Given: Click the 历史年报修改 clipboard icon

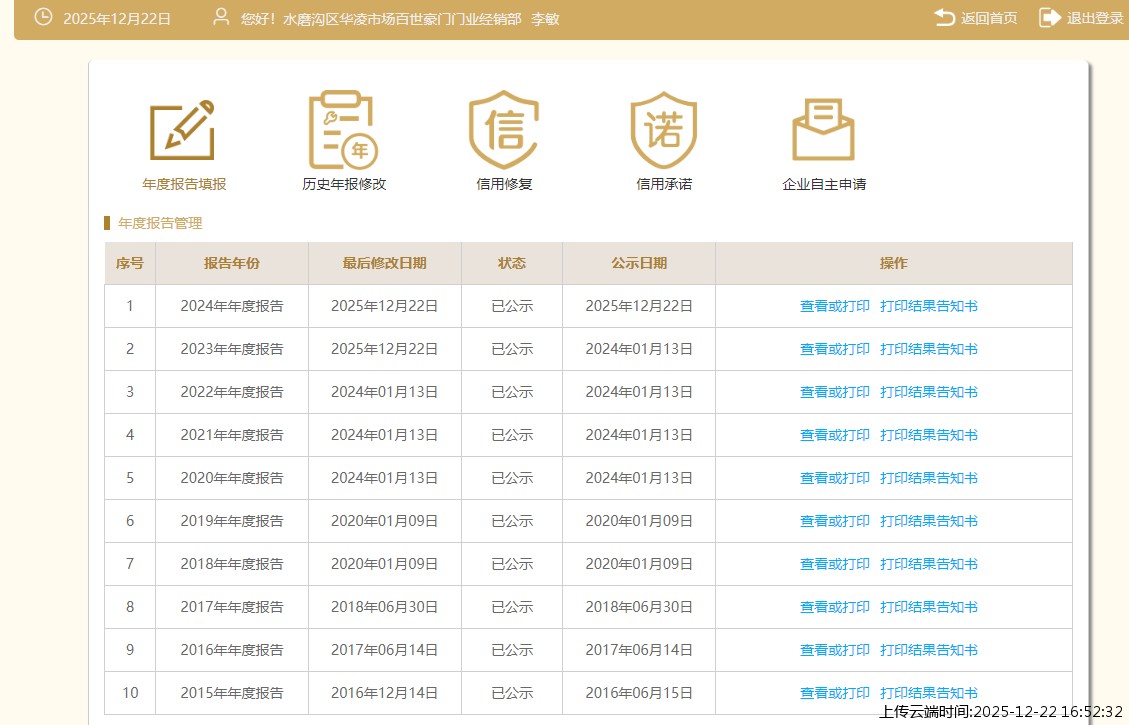Looking at the screenshot, I should click(343, 130).
